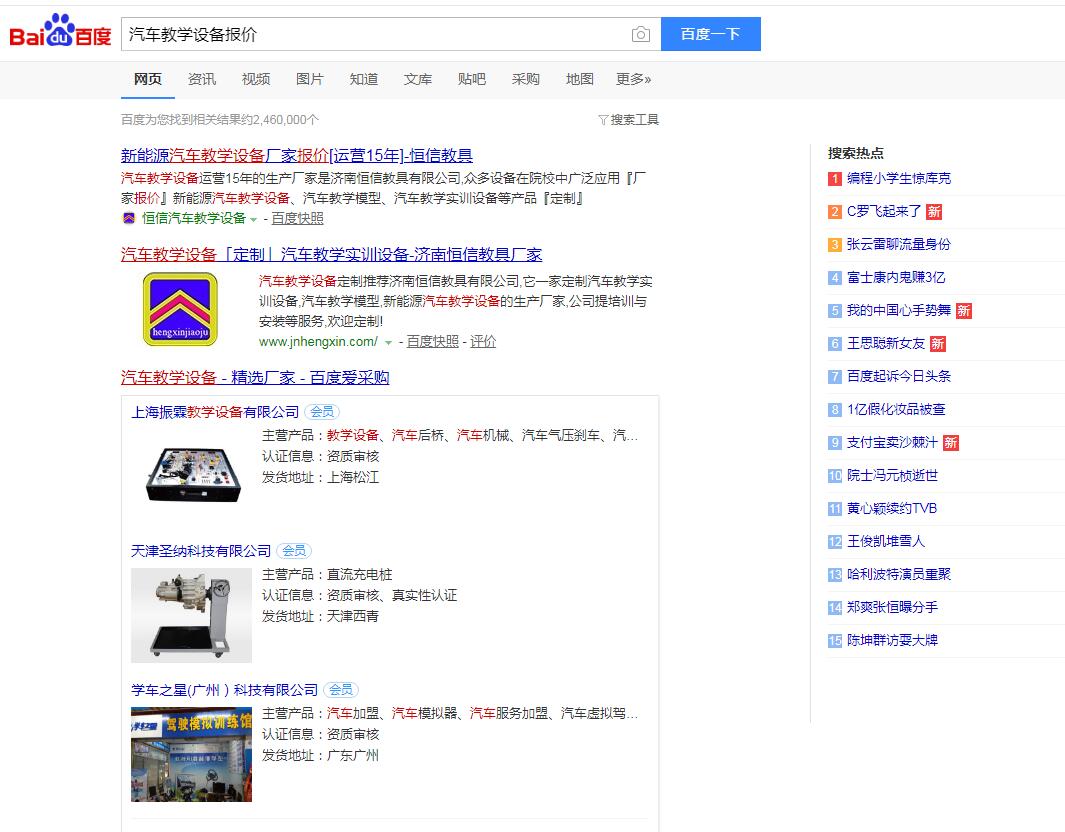1065x832 pixels.
Task: Open 汽车教学设备 - 精选厂家 - 百度爱采购 result
Action: click(x=255, y=378)
